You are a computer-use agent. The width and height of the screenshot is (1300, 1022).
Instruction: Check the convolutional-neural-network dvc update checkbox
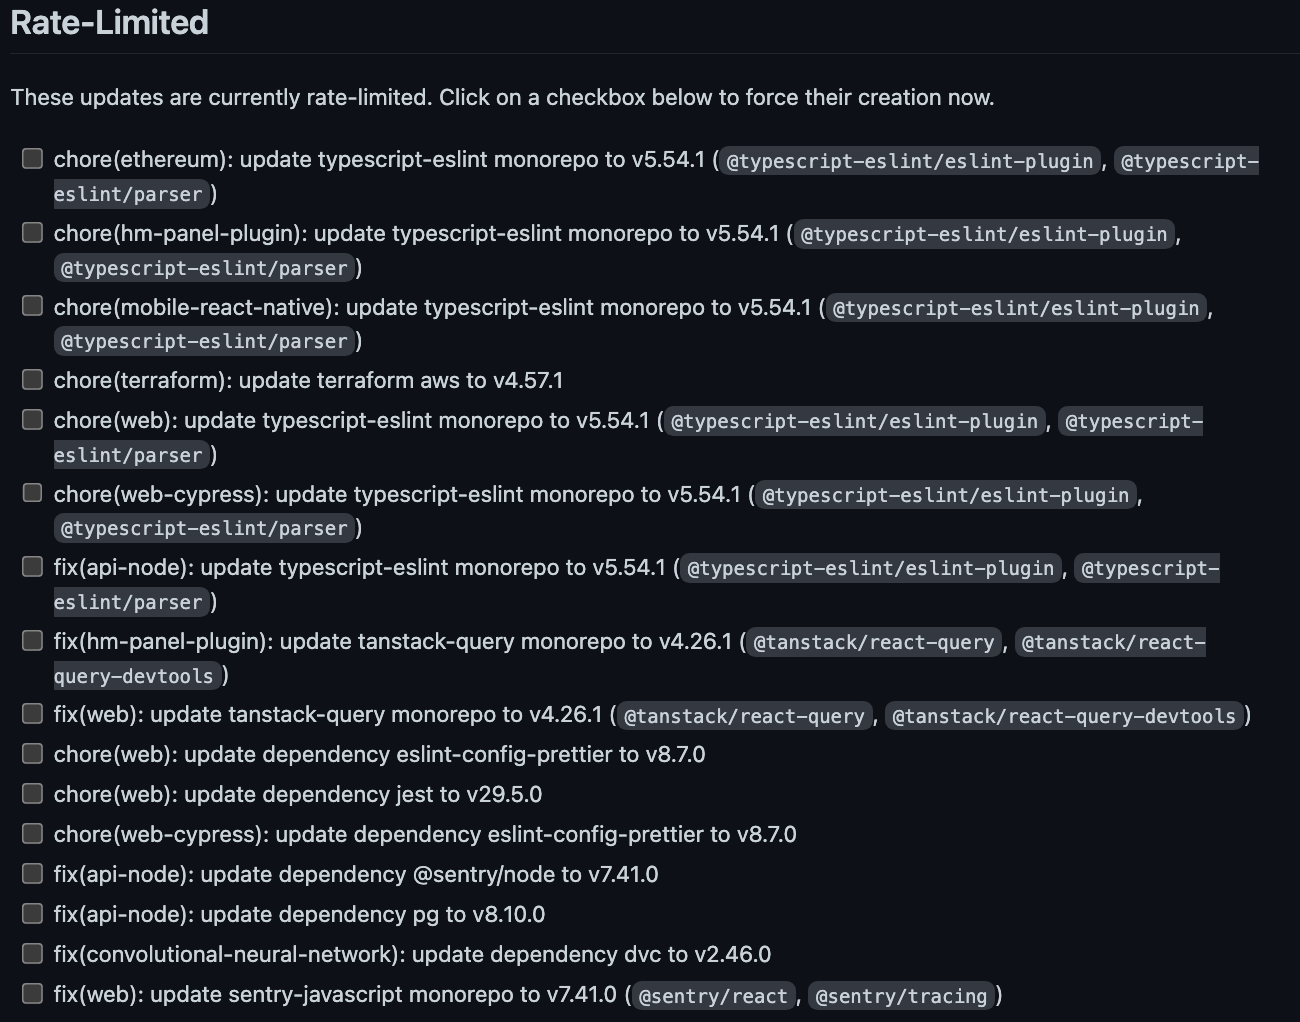[x=32, y=953]
